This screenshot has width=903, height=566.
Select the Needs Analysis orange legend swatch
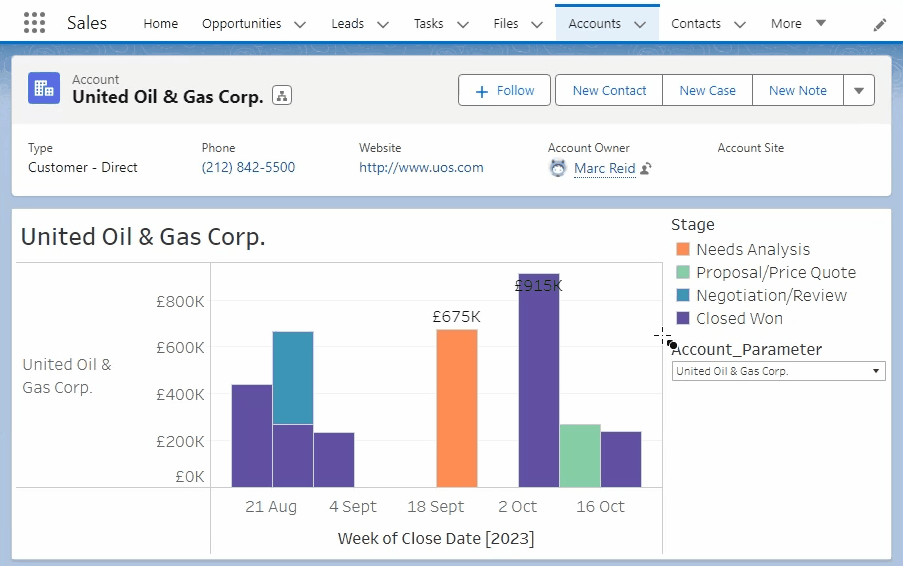(x=683, y=250)
